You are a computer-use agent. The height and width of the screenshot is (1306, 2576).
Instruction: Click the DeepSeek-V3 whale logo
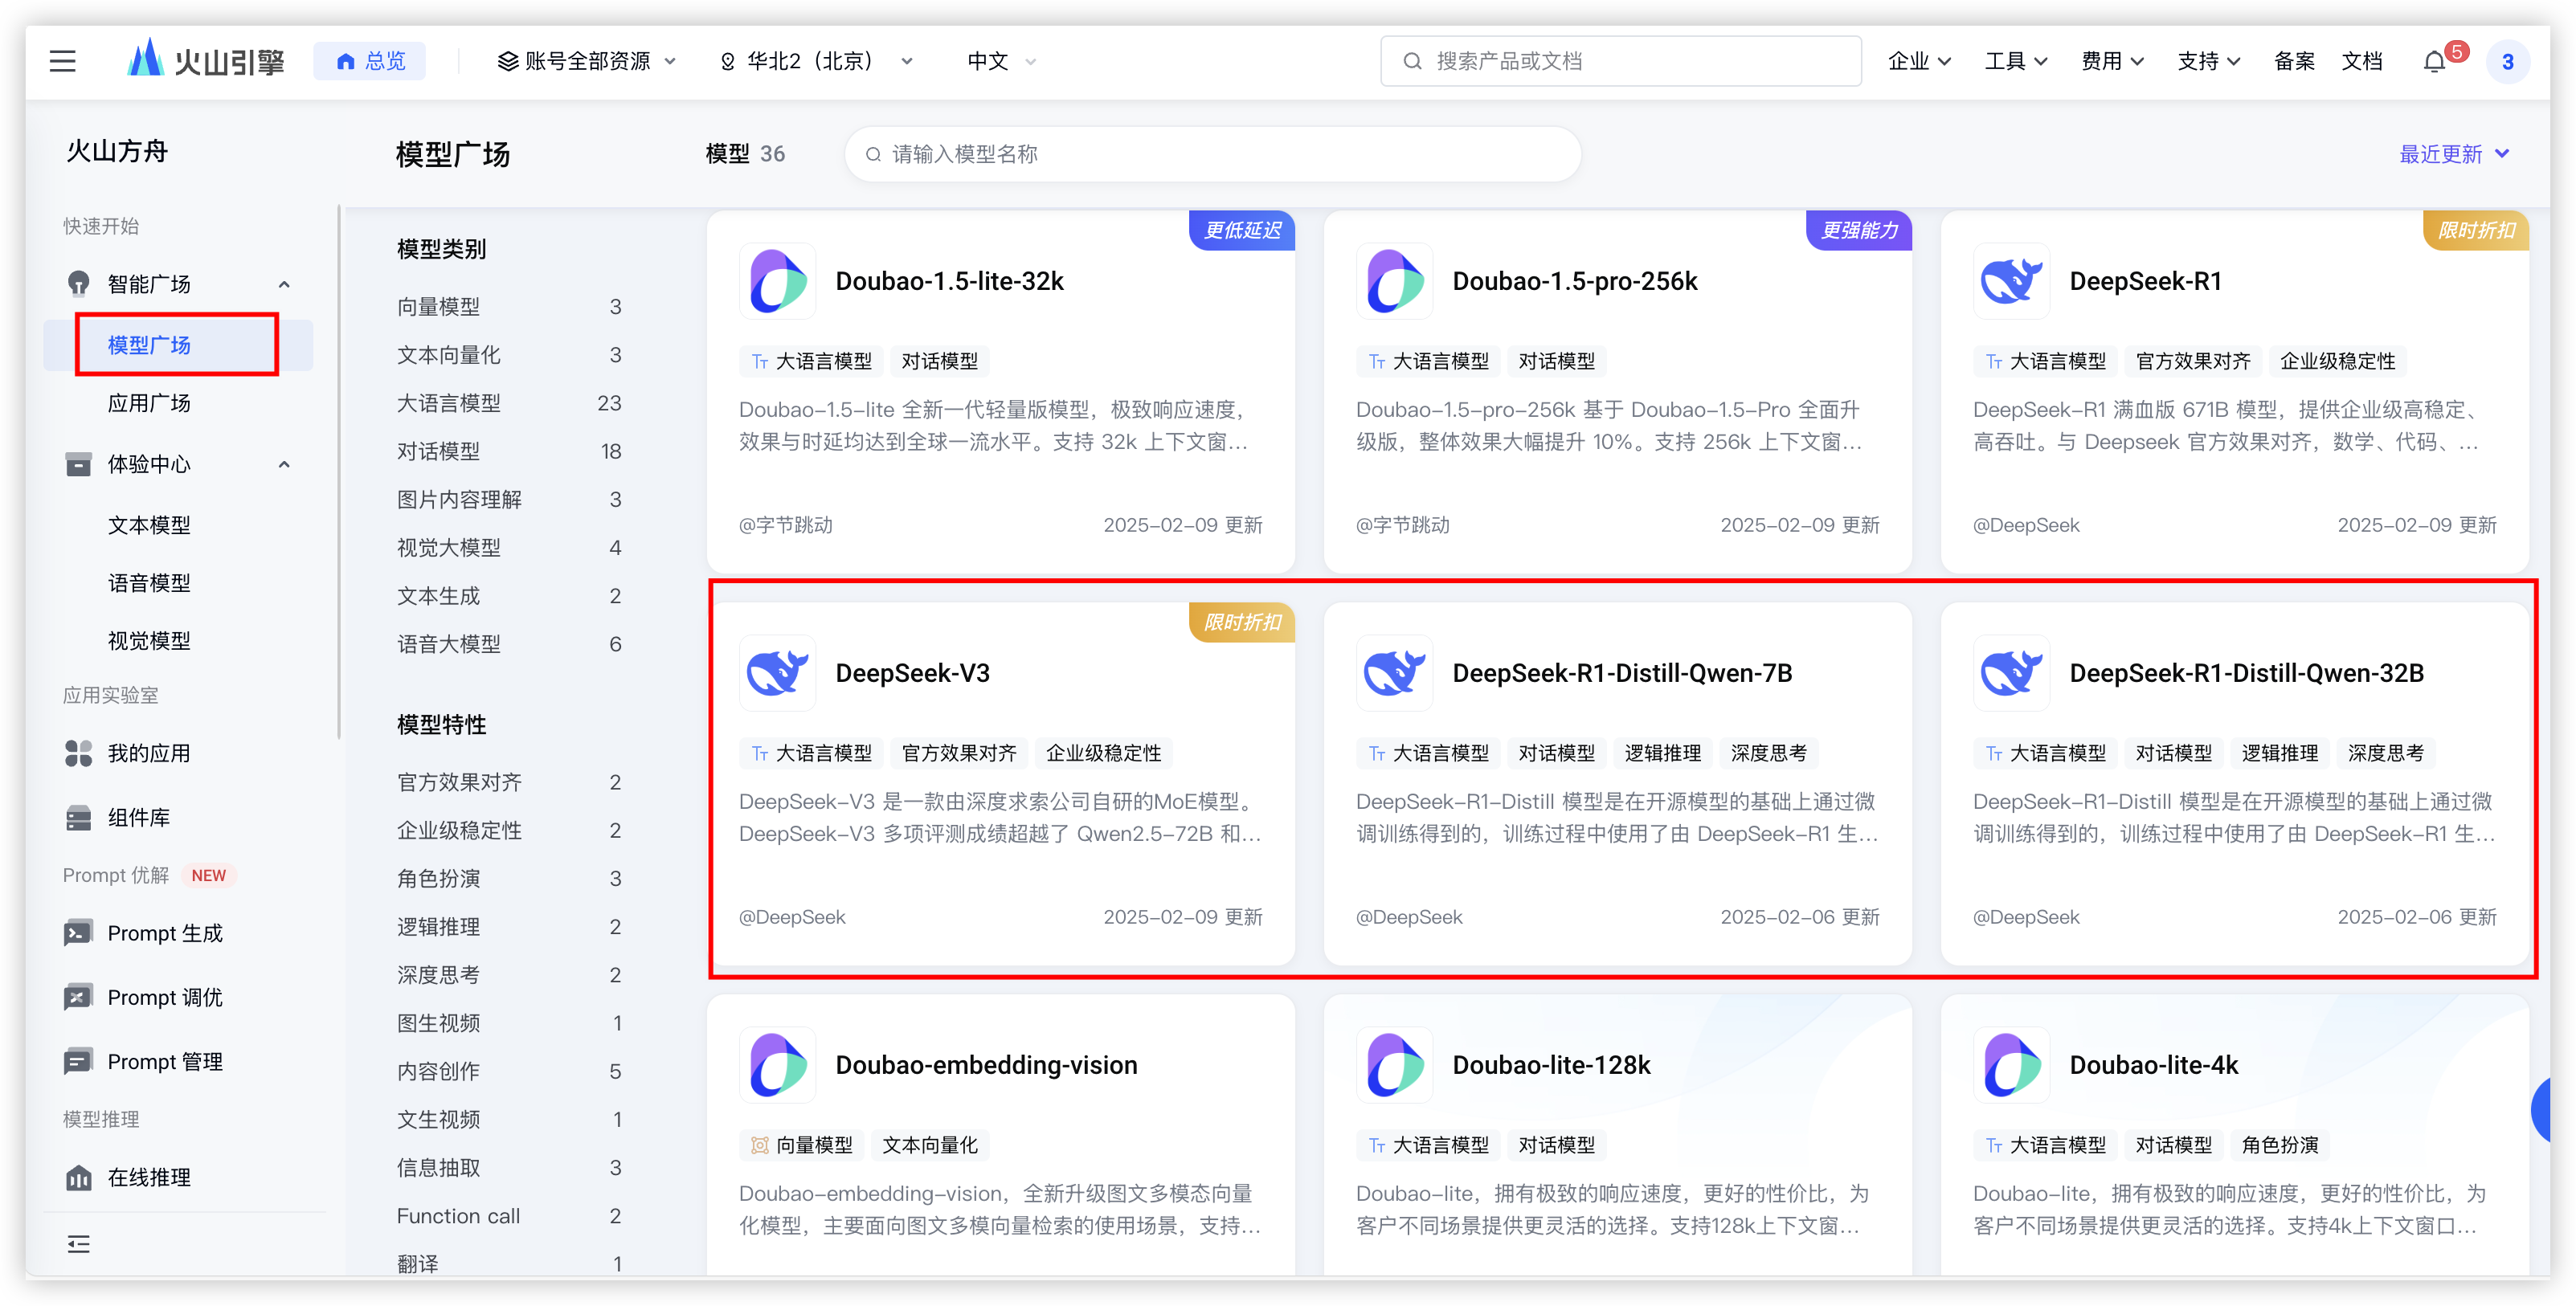tap(778, 673)
